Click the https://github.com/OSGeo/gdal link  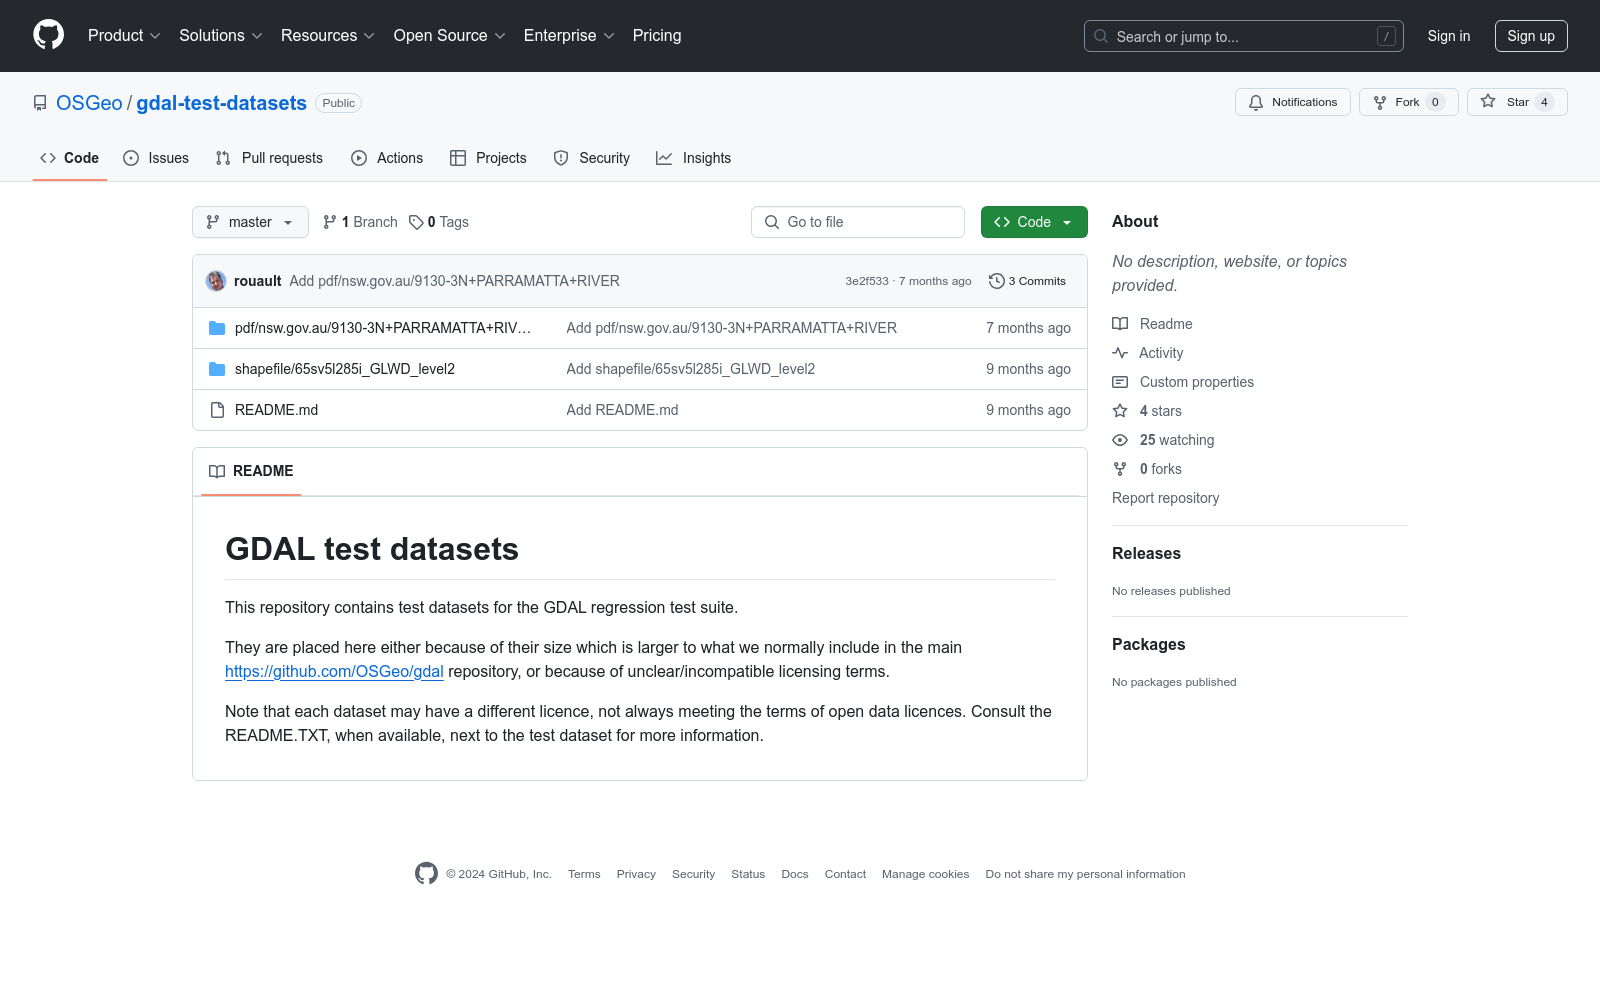click(x=334, y=672)
